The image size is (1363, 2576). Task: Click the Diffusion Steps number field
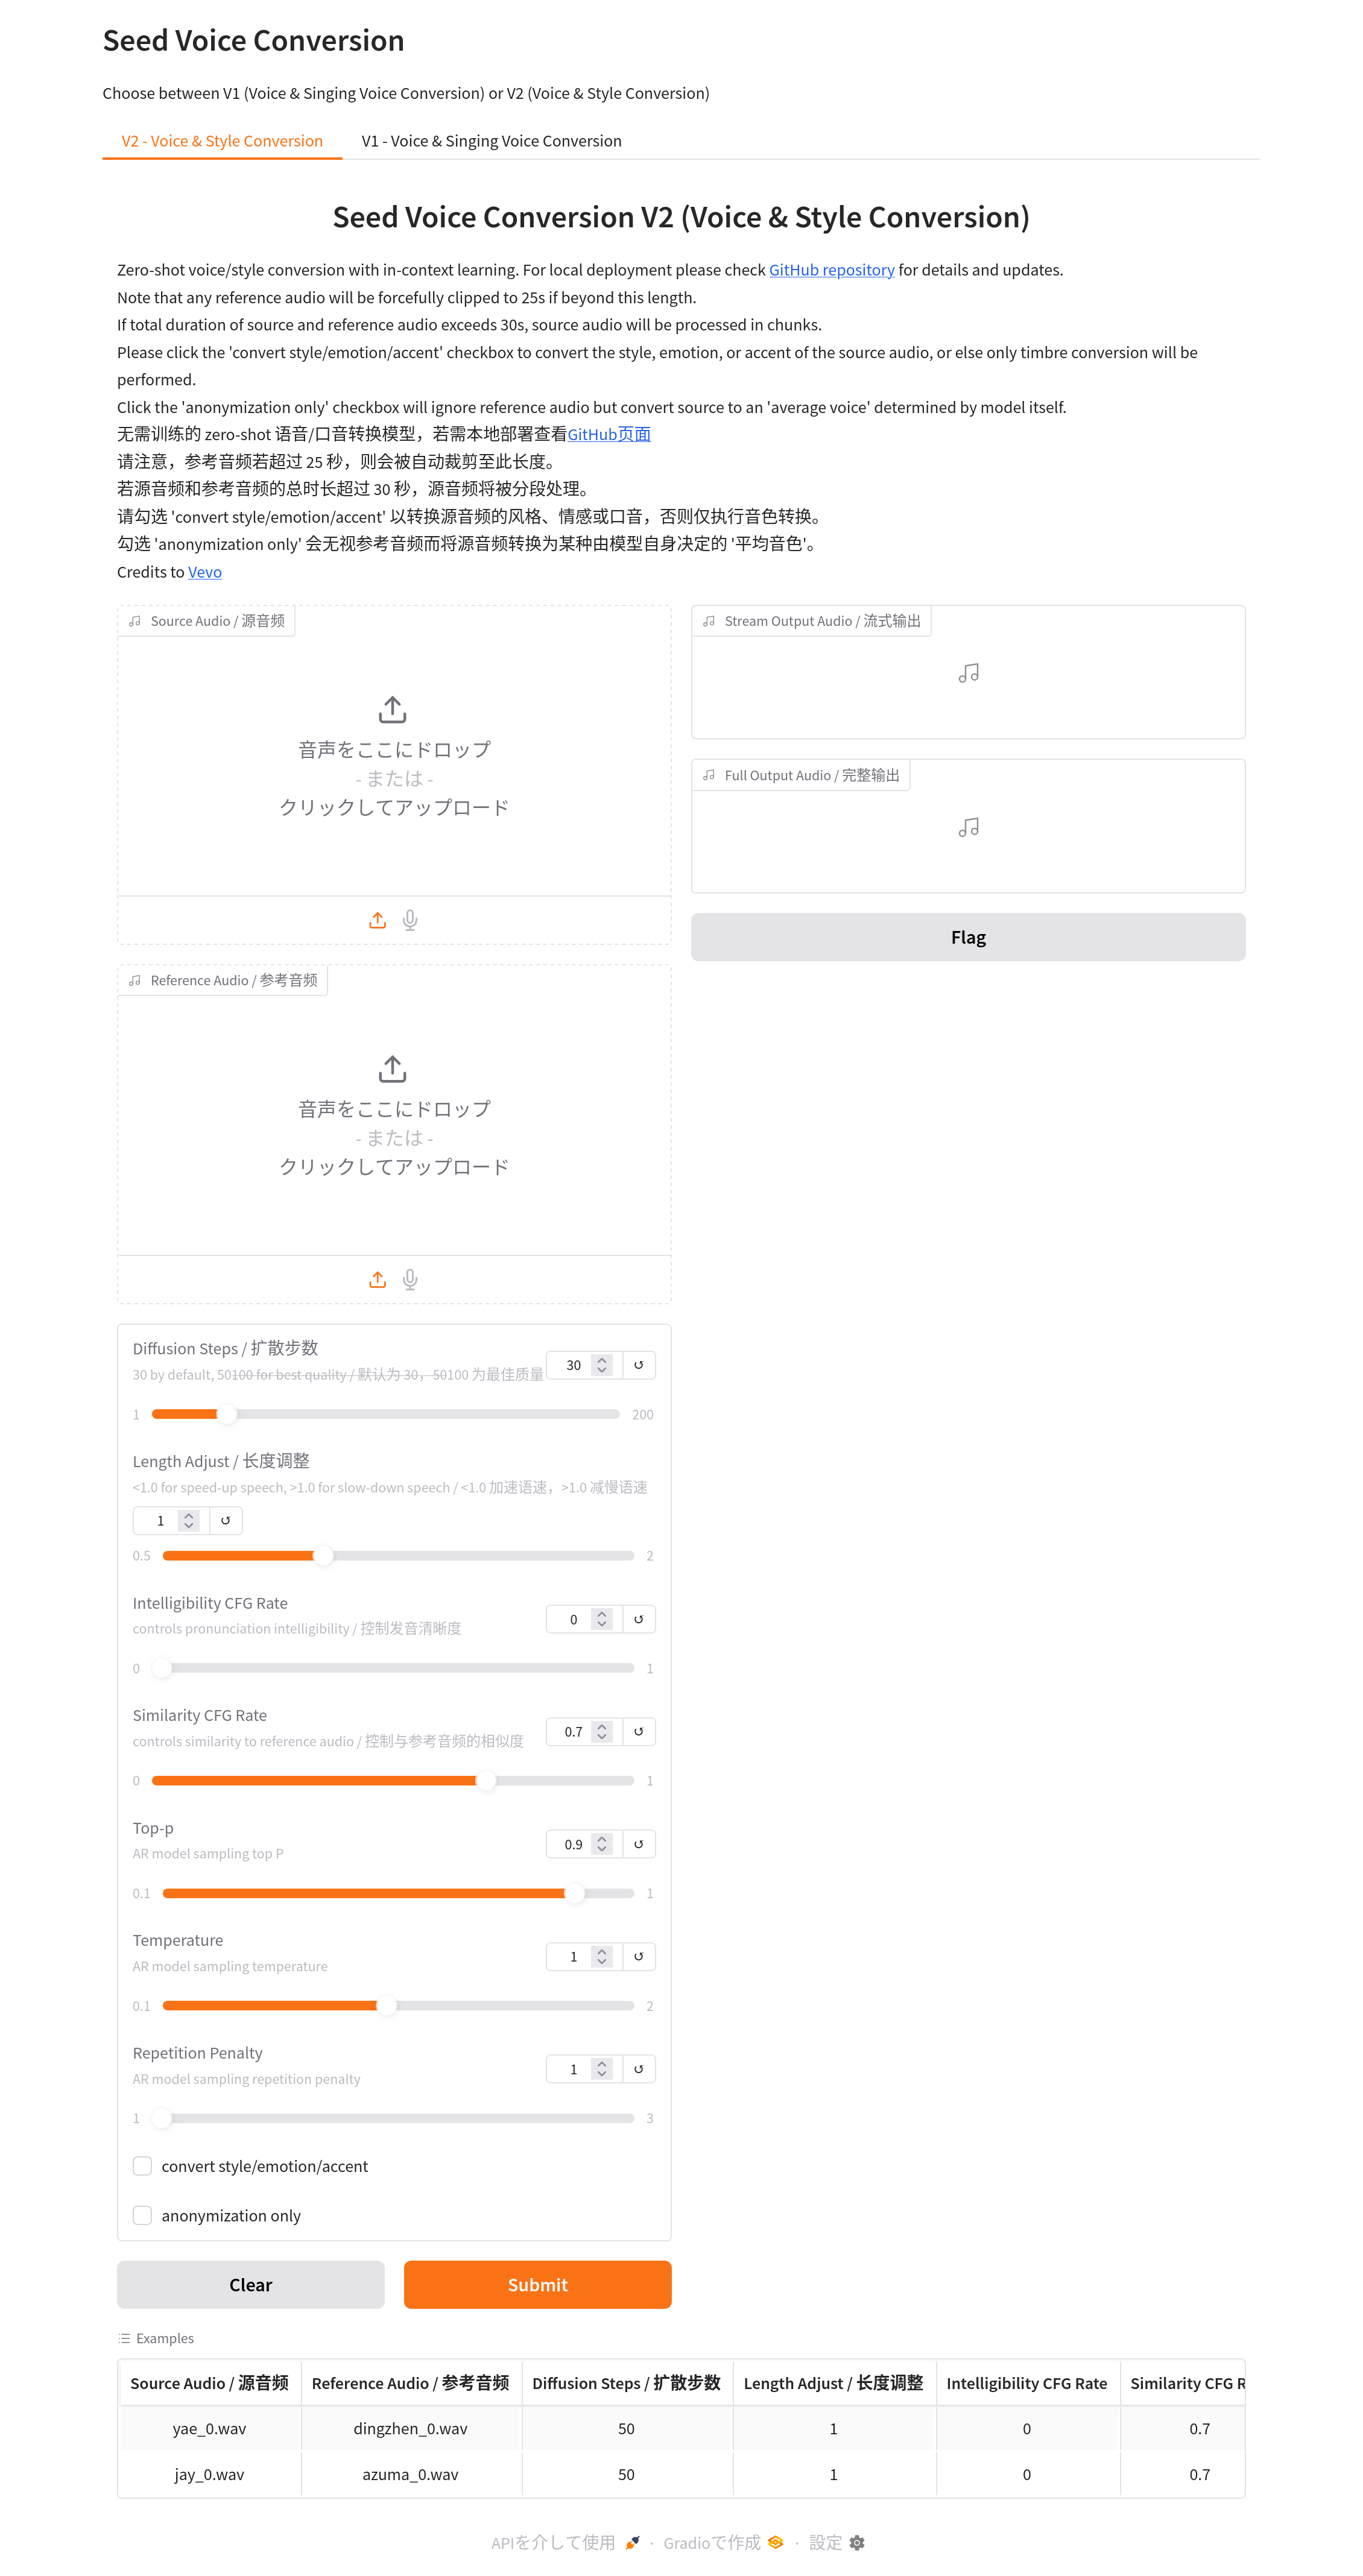(573, 1365)
